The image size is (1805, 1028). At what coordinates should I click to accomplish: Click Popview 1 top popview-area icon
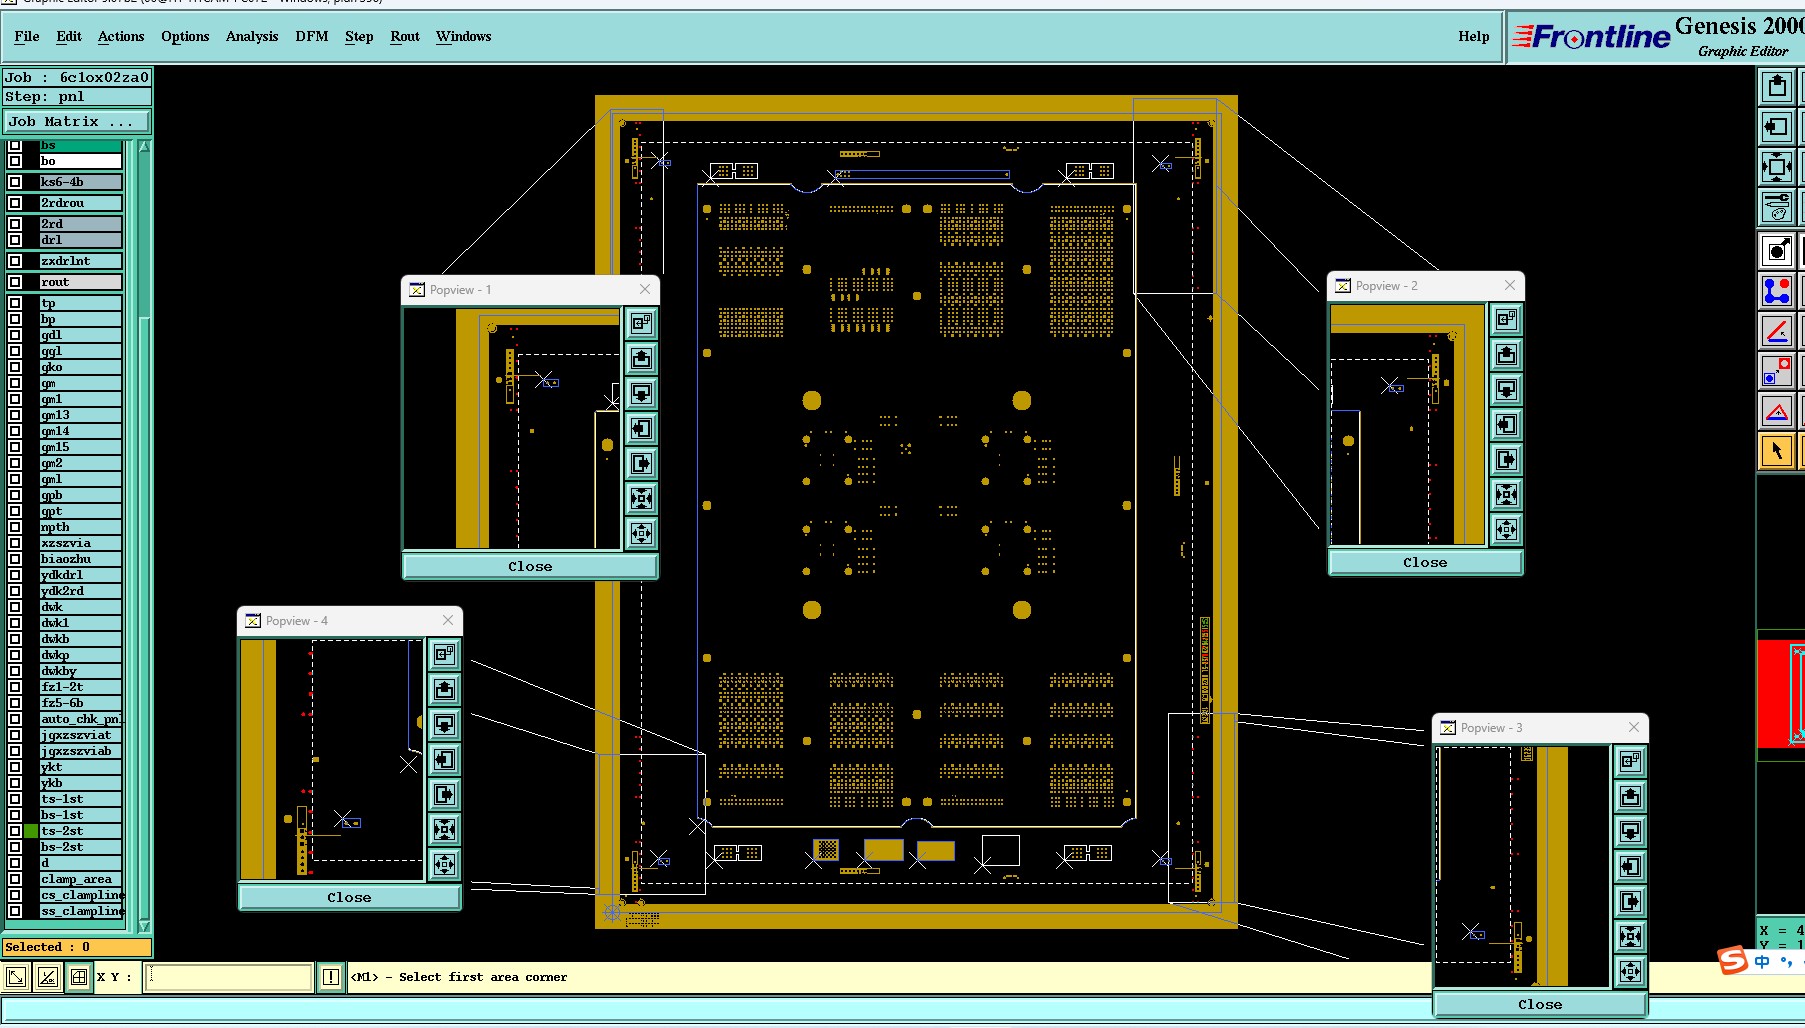click(642, 323)
